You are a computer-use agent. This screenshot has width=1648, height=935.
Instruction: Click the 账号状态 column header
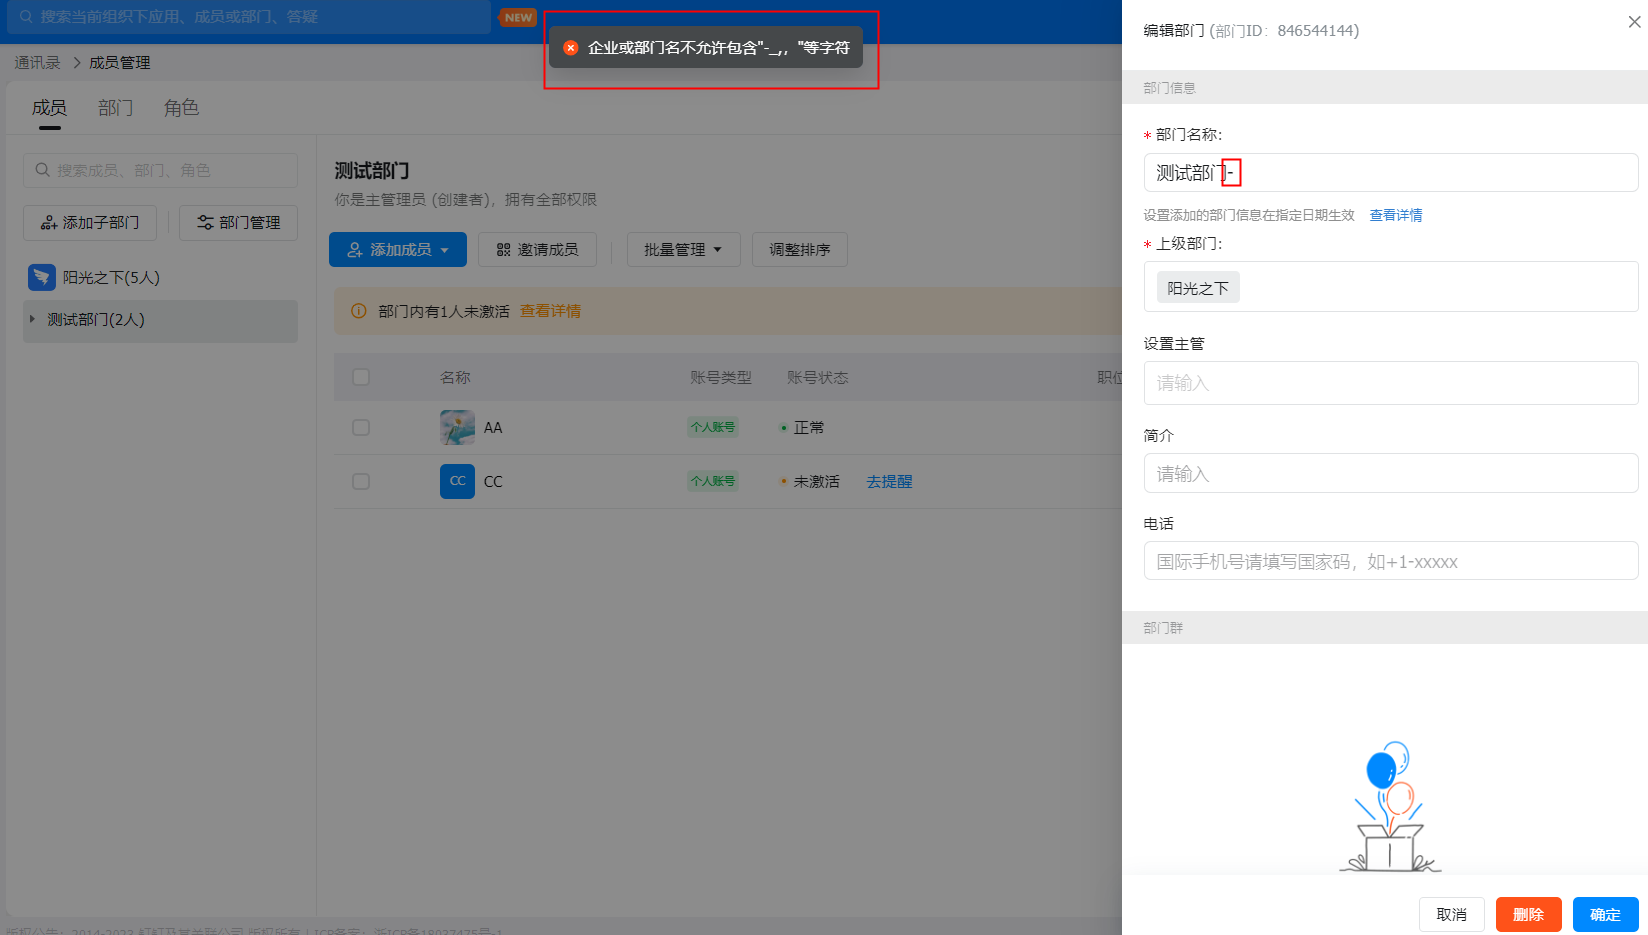[817, 377]
